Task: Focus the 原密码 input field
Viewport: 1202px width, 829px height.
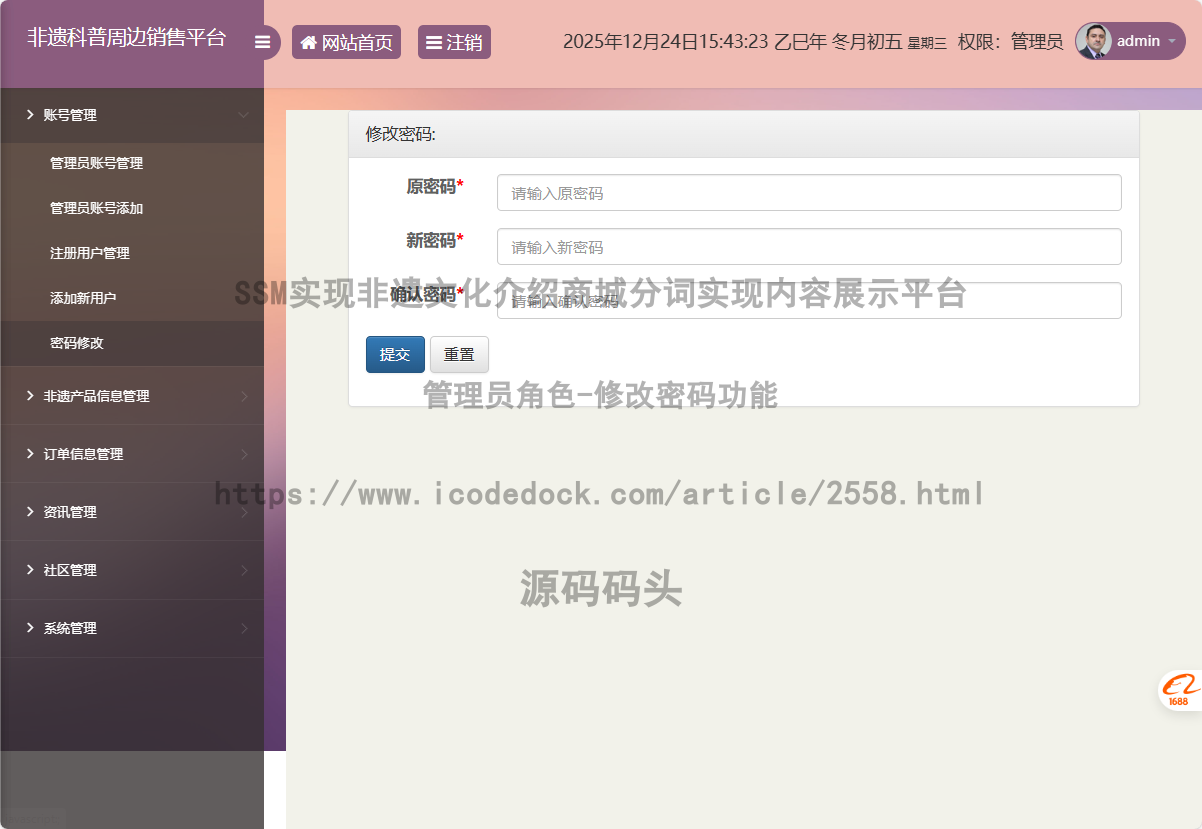Action: coord(808,193)
